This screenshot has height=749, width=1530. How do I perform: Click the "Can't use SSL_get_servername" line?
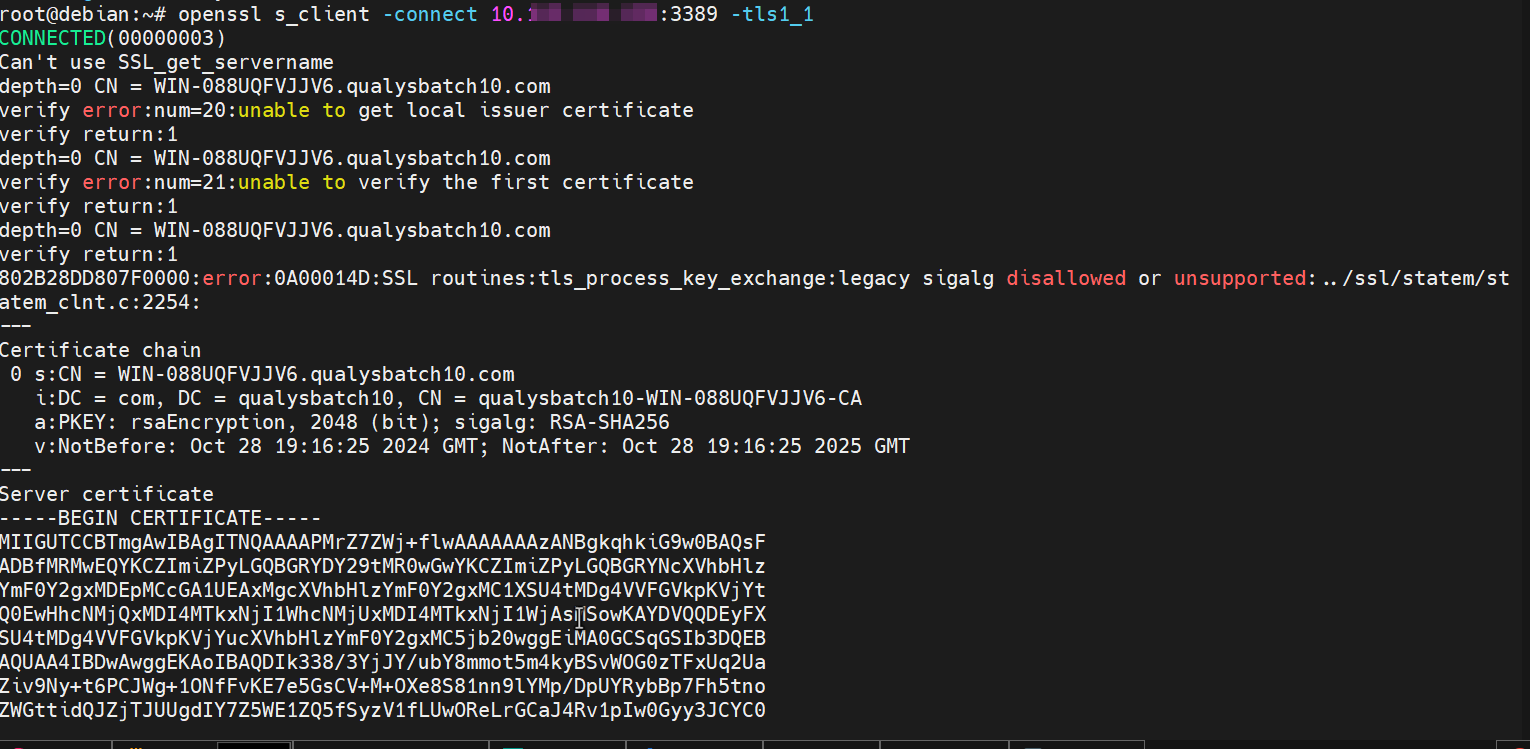click(166, 63)
